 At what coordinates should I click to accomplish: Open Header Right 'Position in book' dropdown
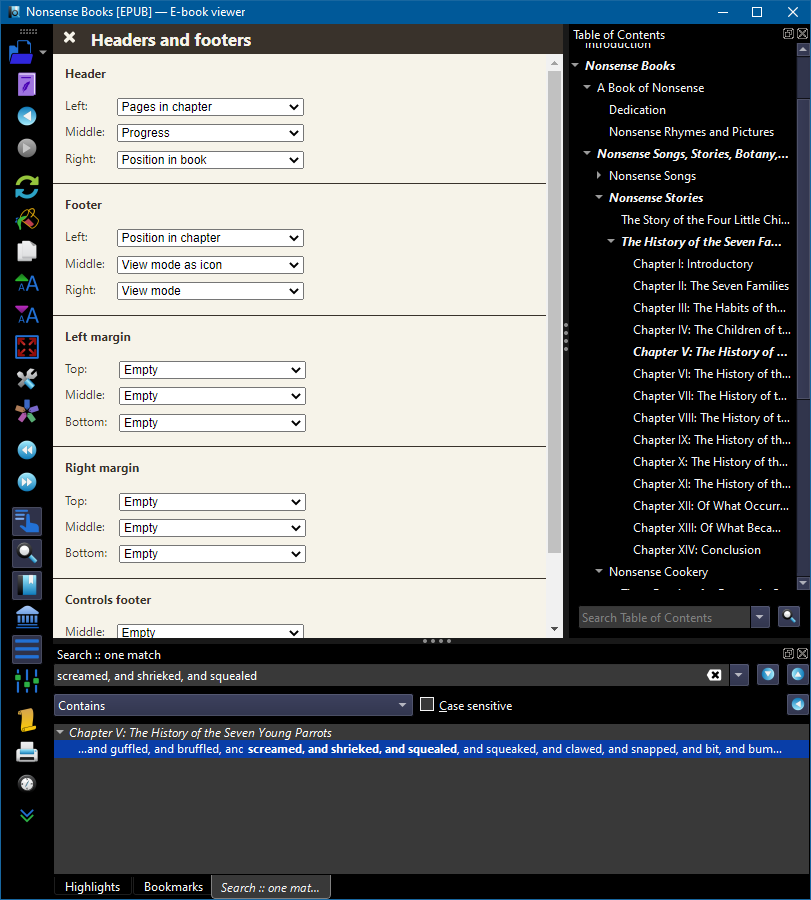210,160
